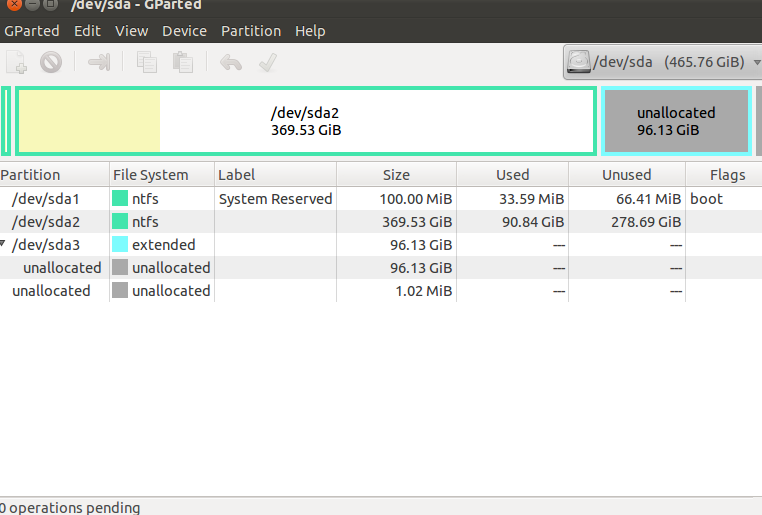The image size is (762, 515).
Task: Sort by the Size column header
Action: tap(397, 174)
